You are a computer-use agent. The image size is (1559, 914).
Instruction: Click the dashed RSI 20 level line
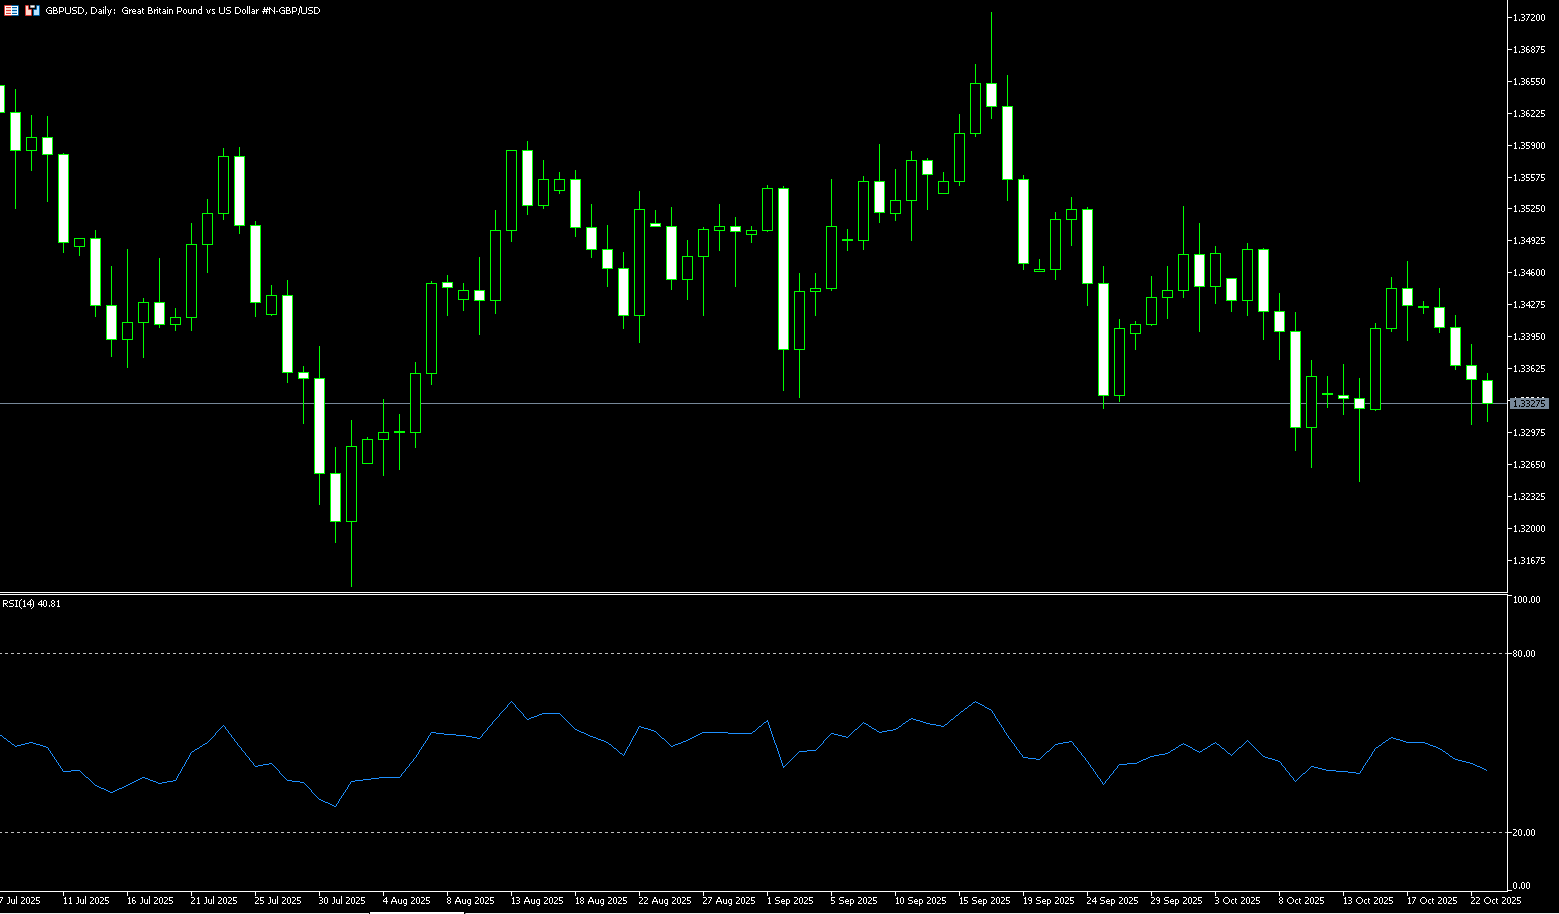tap(700, 833)
